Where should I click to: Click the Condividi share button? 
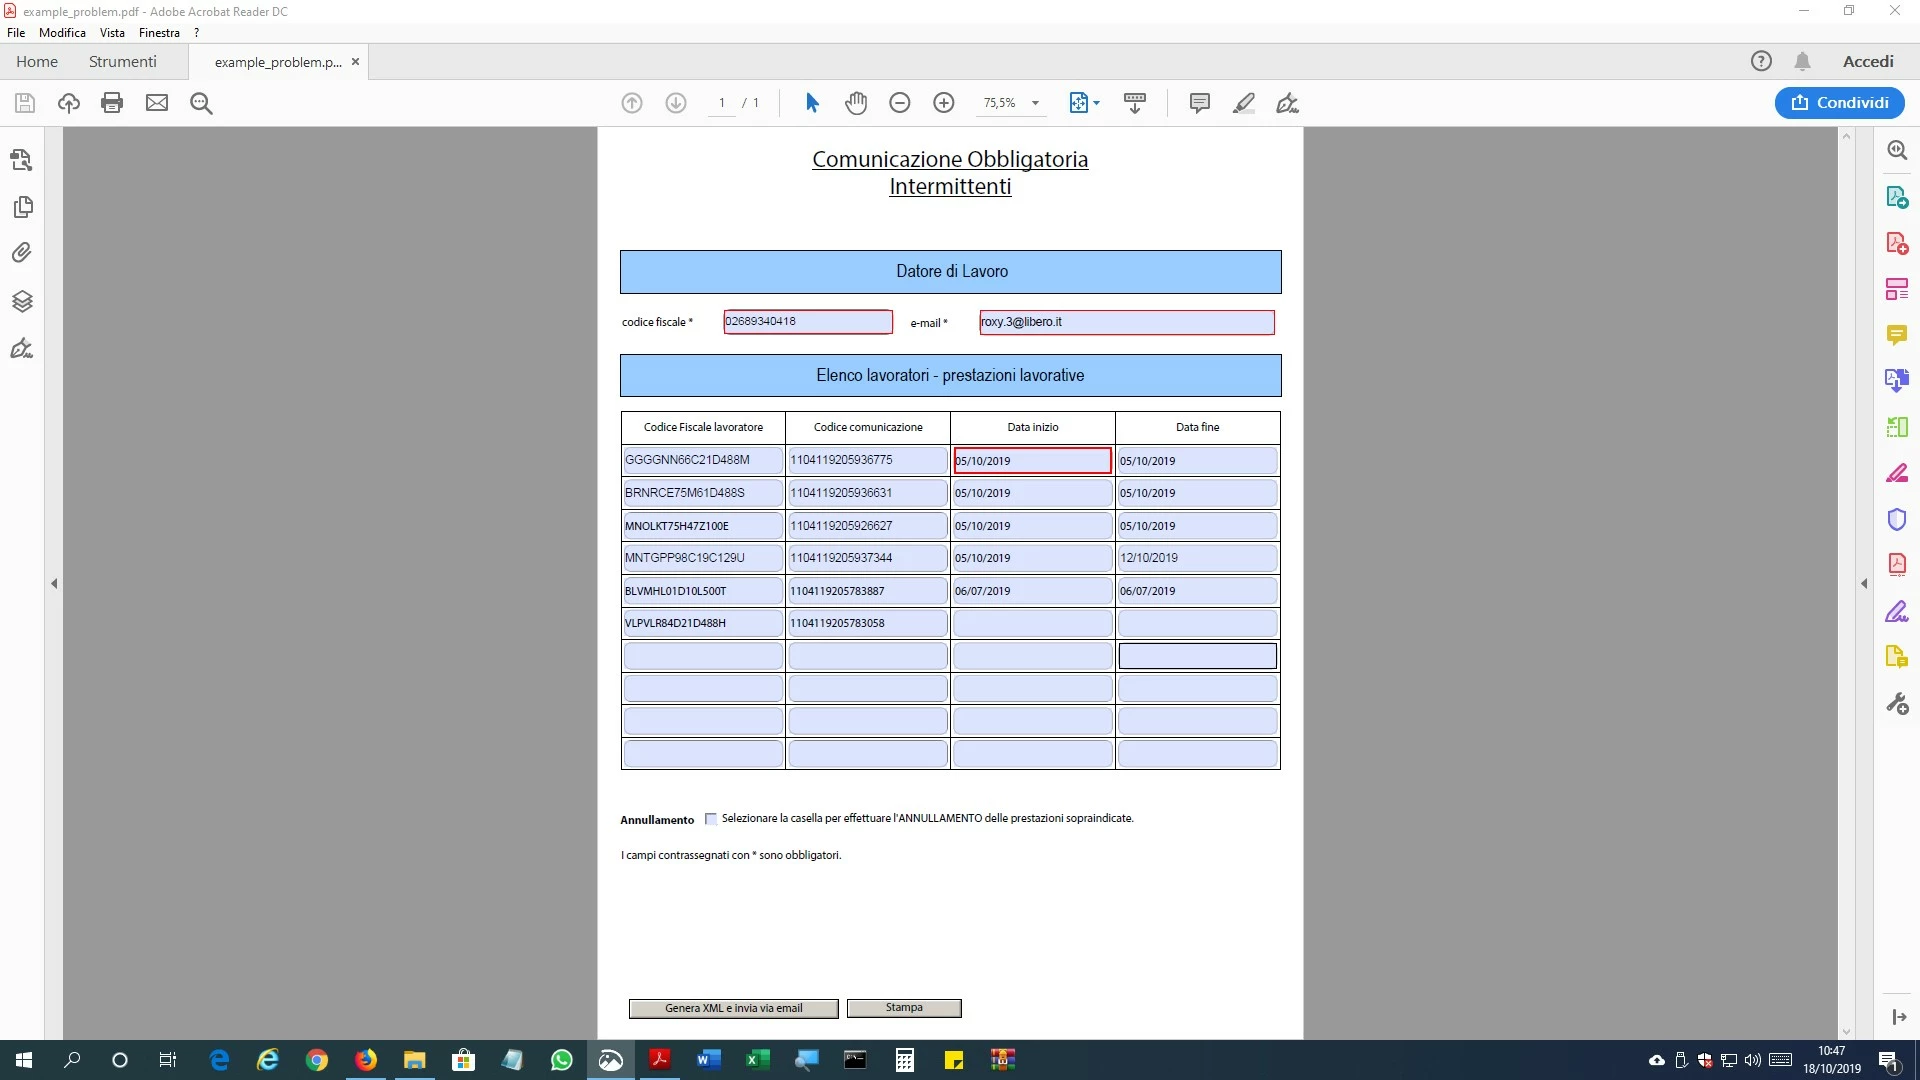(1840, 103)
